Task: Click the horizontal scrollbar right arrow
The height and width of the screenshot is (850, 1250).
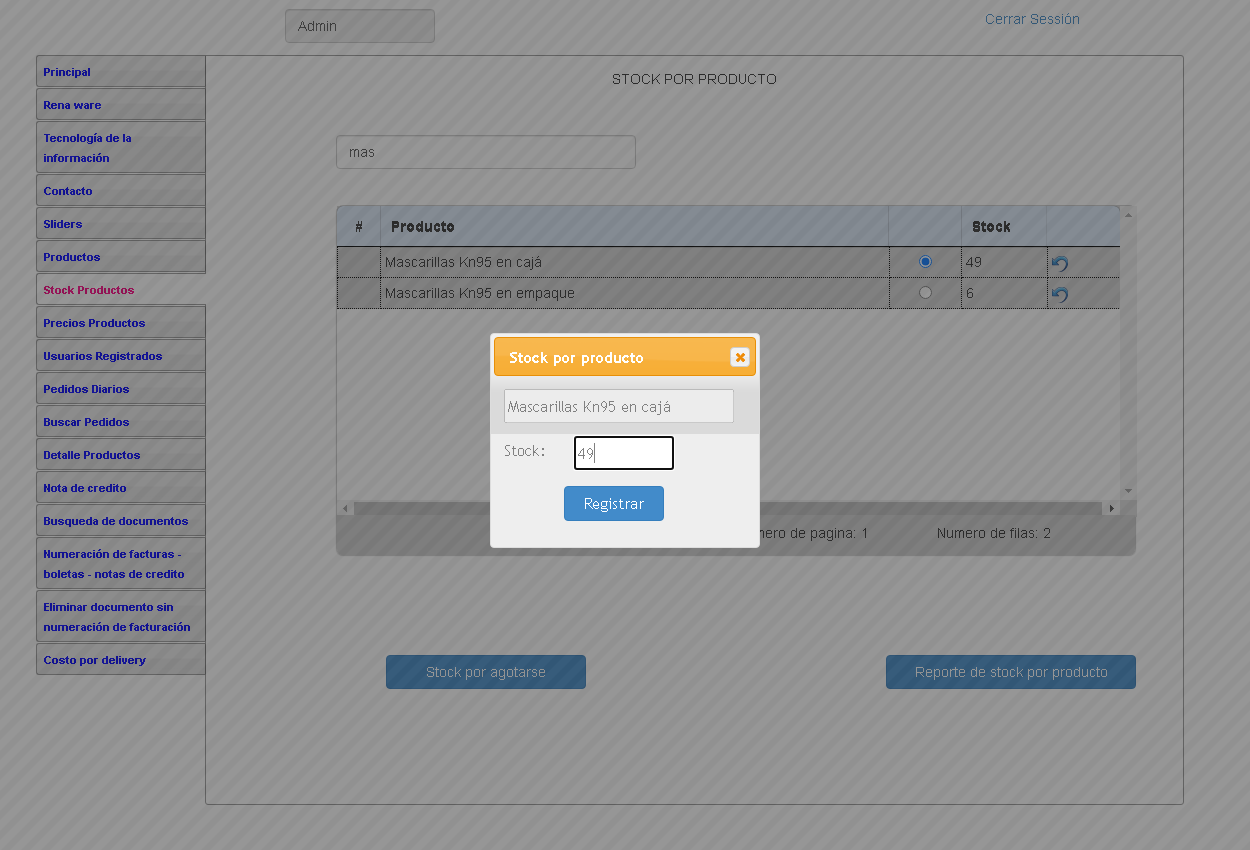Action: pos(1110,509)
